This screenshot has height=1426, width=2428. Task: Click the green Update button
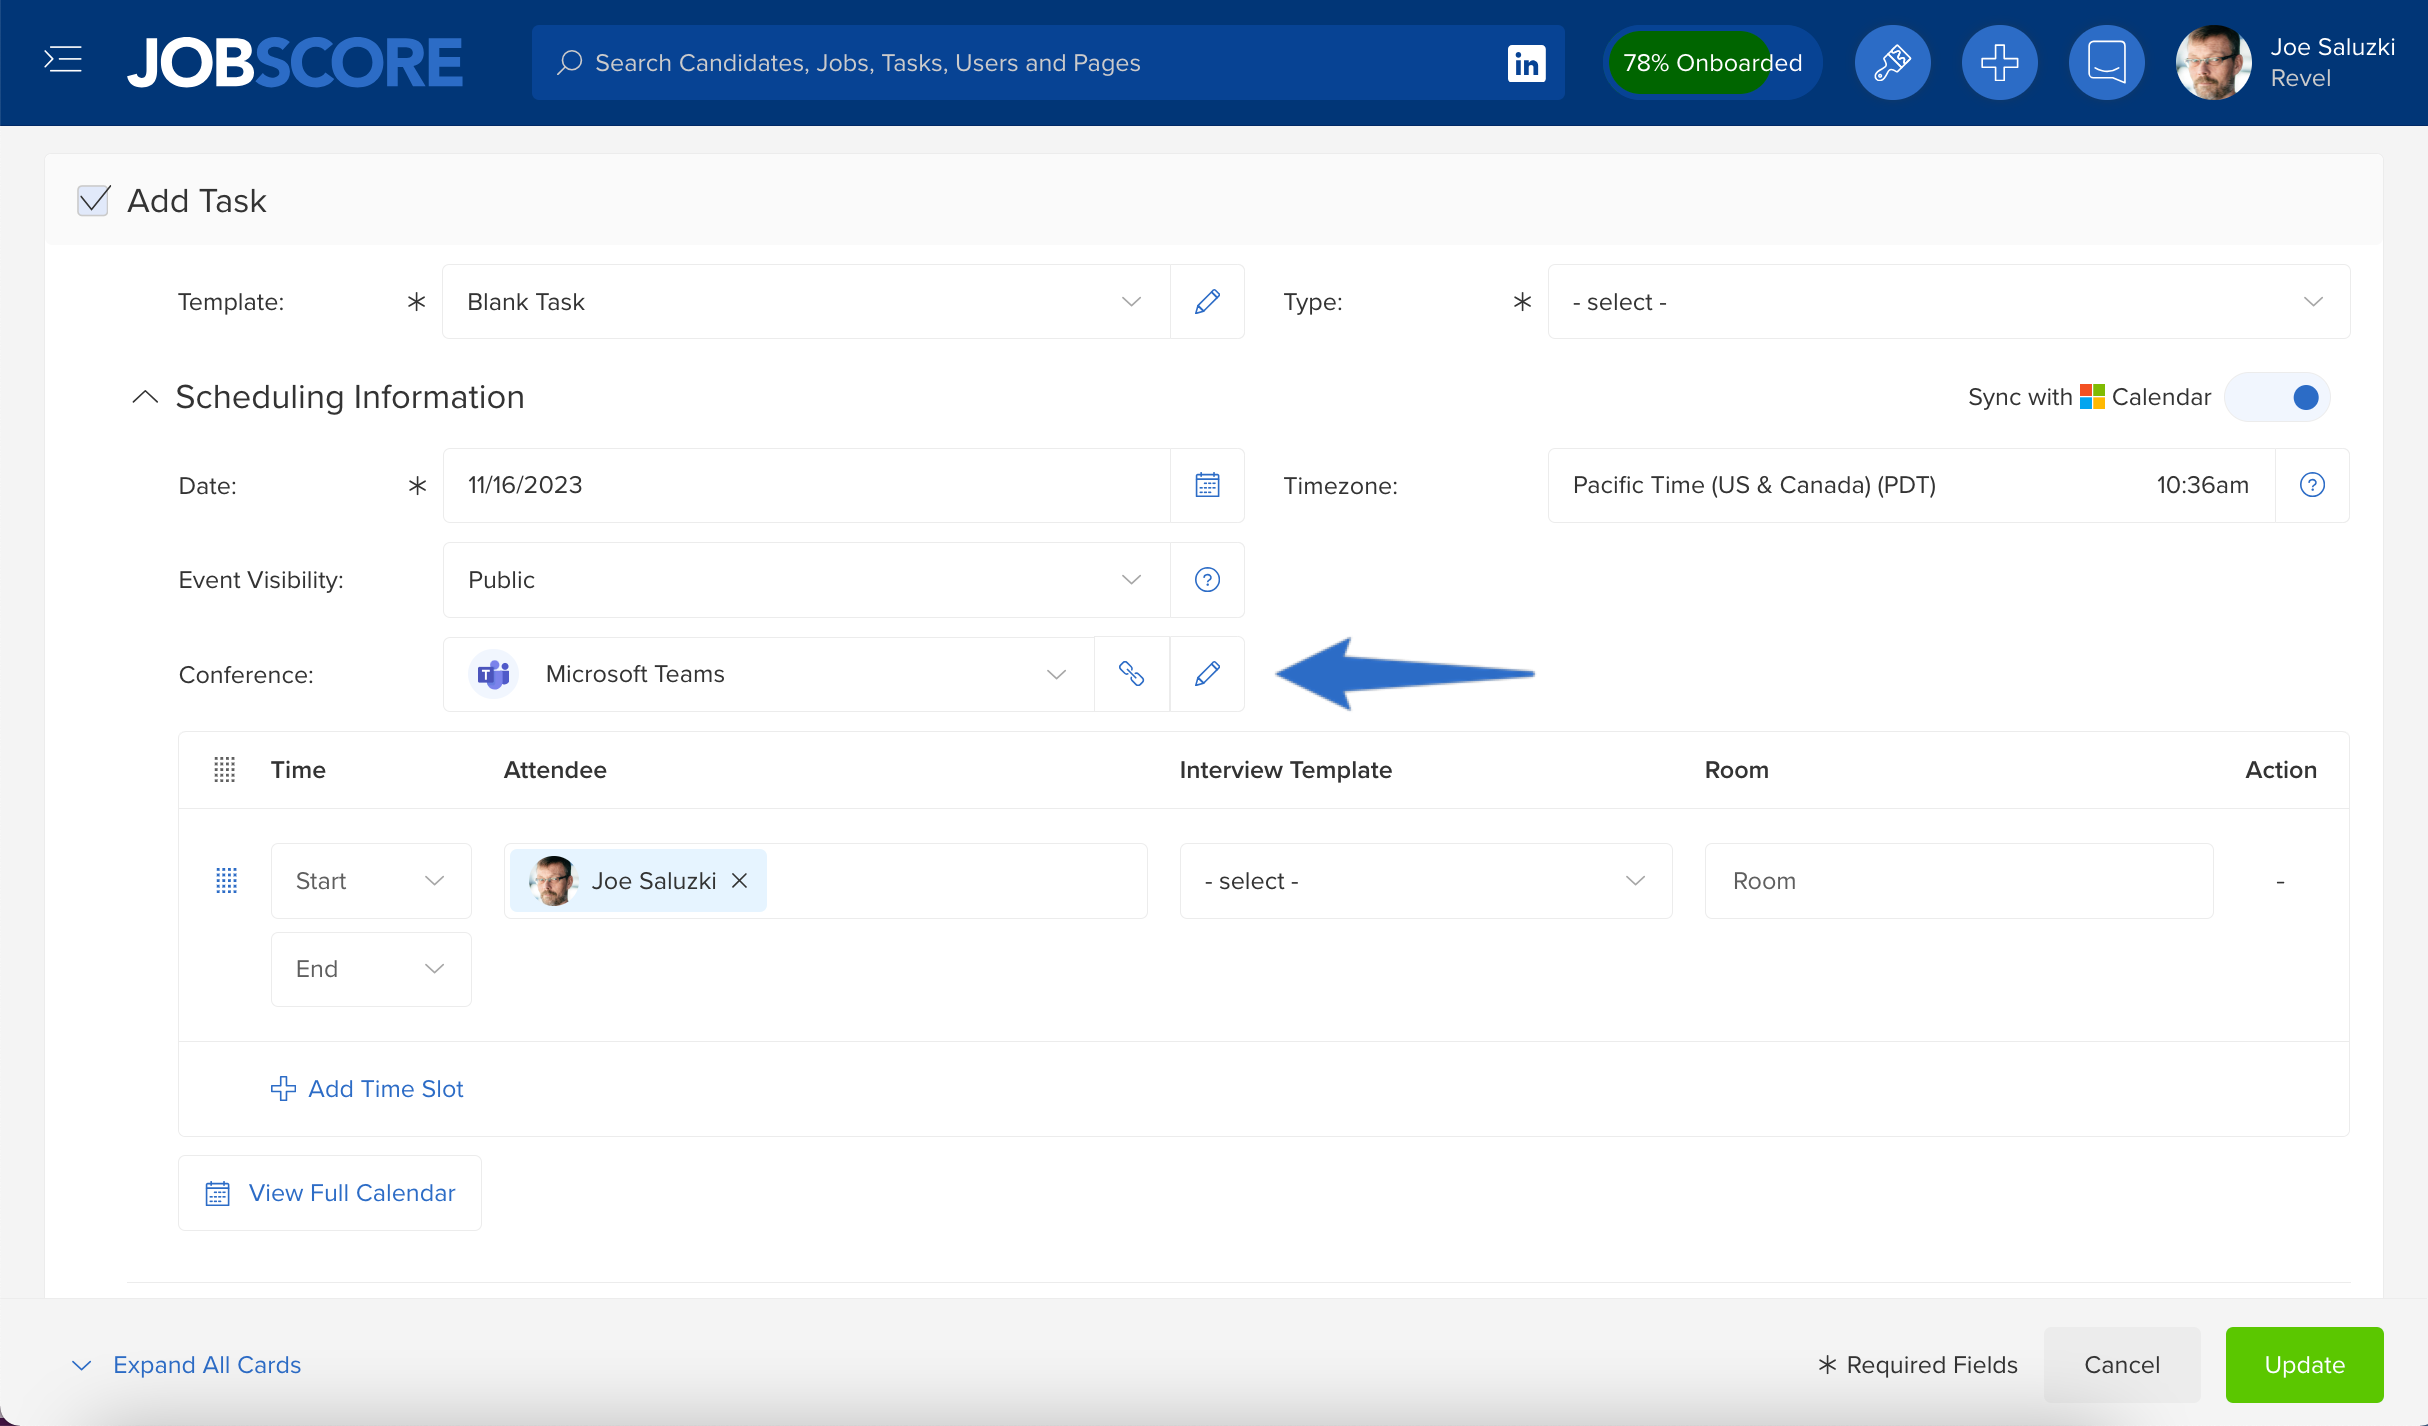point(2305,1365)
